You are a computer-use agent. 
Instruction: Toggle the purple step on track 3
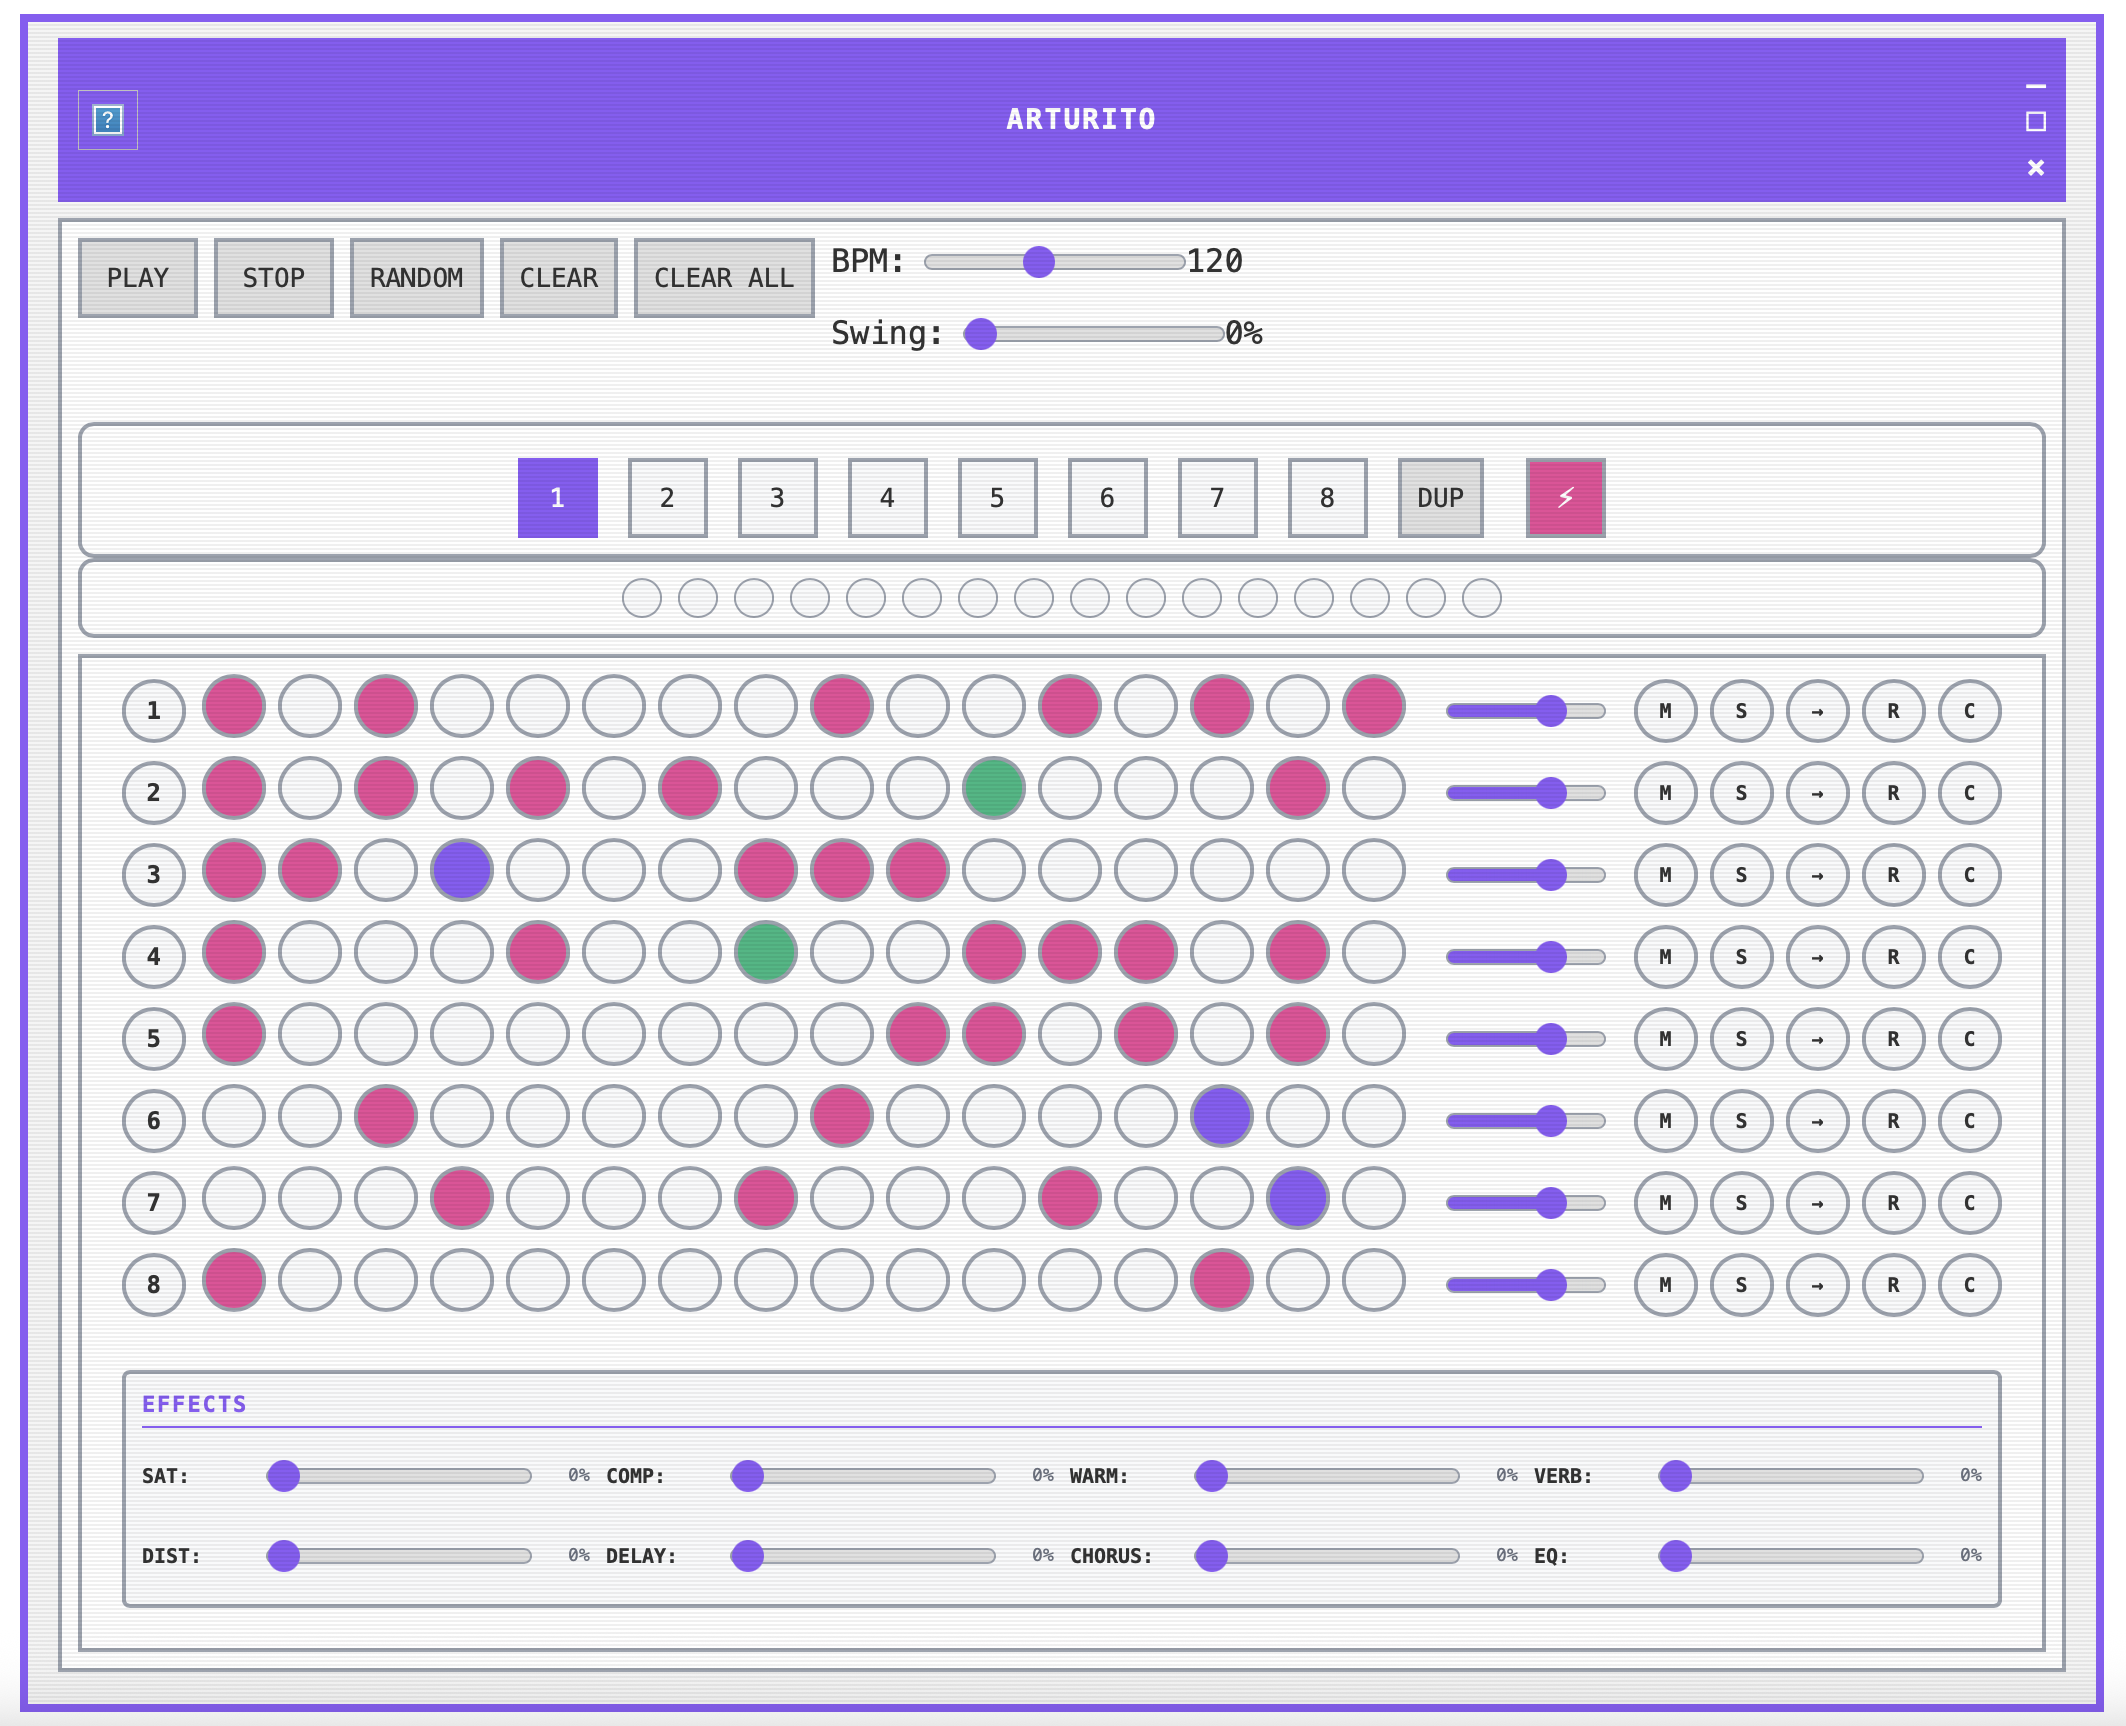click(x=461, y=870)
